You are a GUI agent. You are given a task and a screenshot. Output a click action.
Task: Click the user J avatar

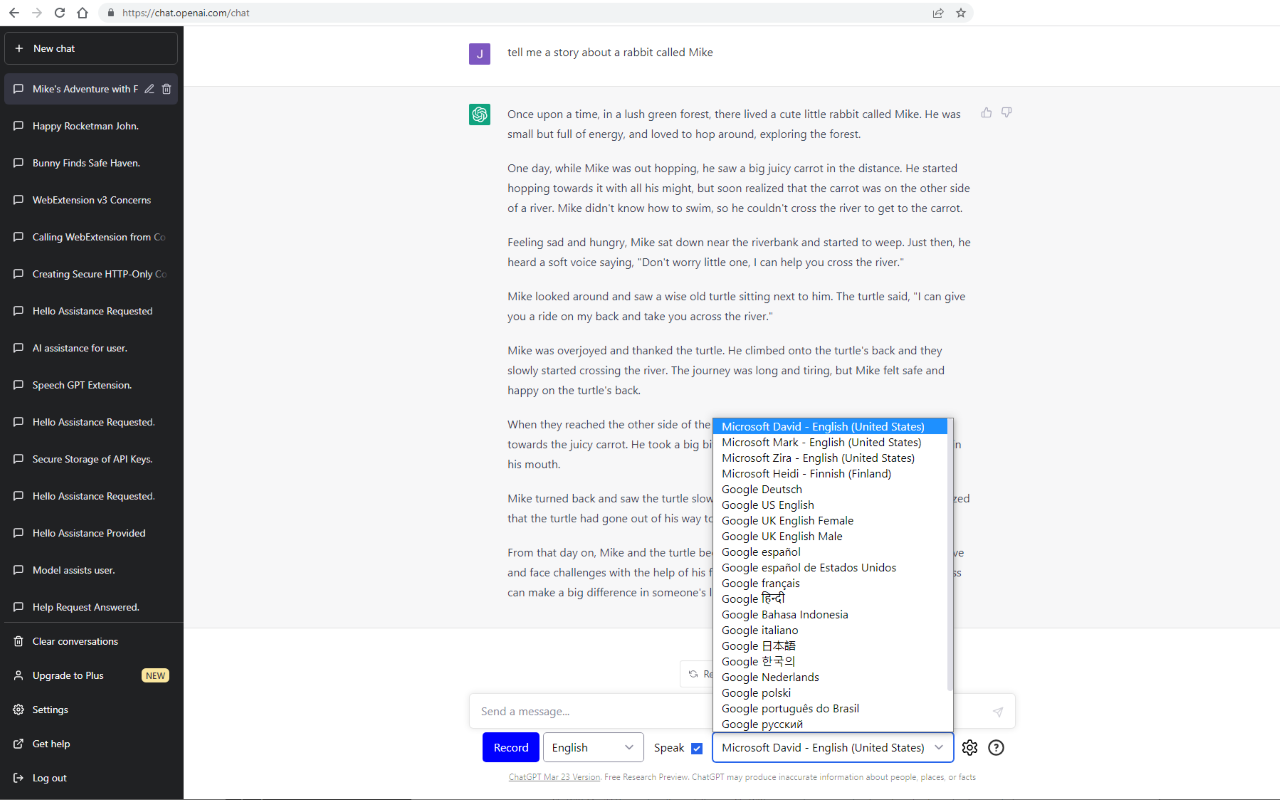click(480, 53)
